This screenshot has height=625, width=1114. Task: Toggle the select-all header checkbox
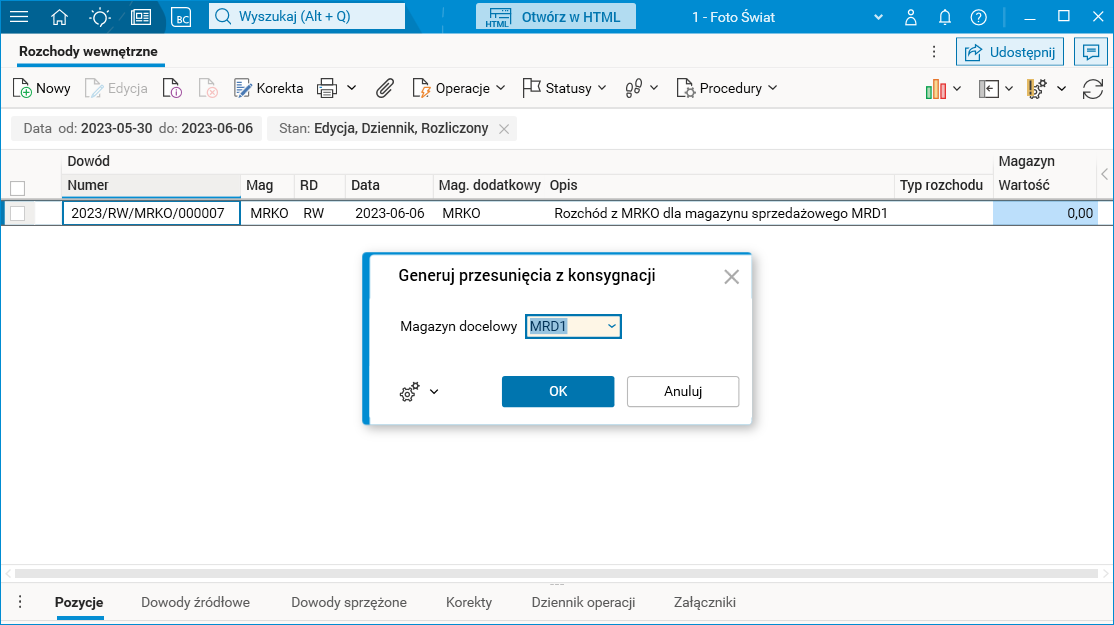click(x=18, y=188)
